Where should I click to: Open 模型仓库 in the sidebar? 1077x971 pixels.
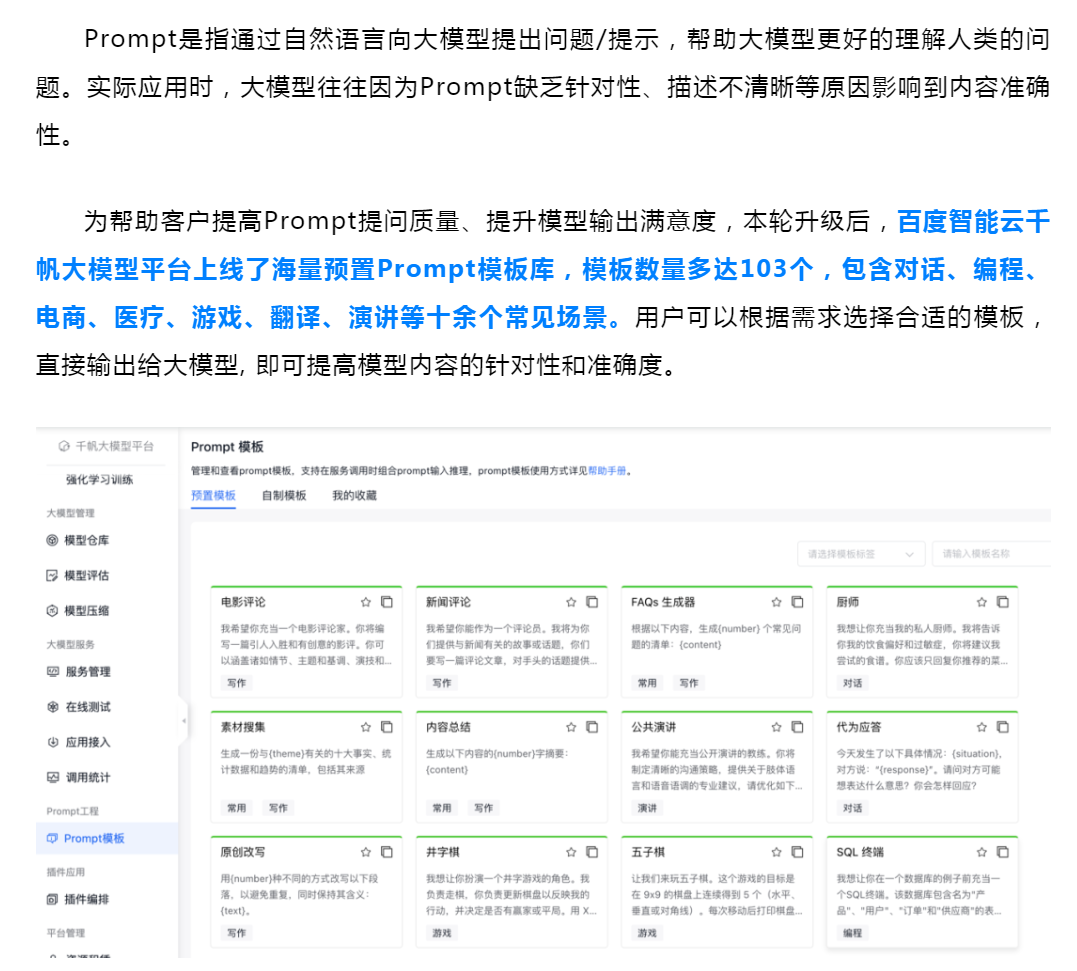click(86, 540)
